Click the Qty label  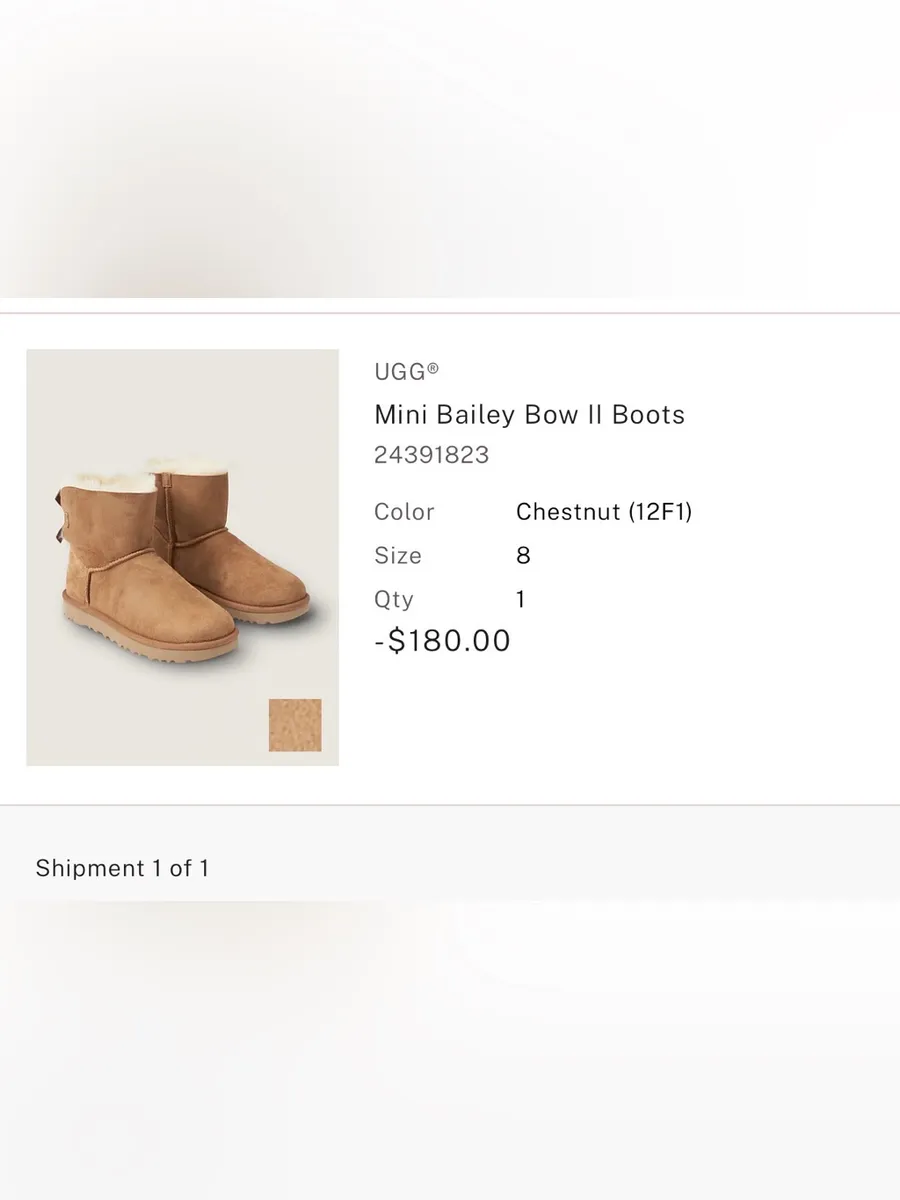[x=394, y=600]
